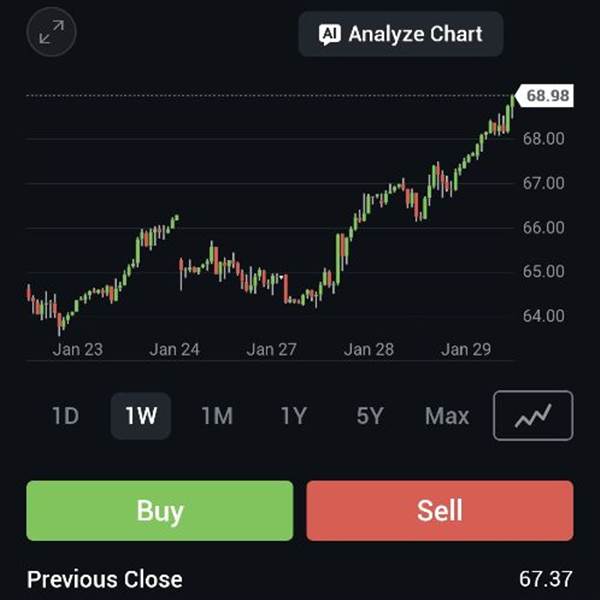Click the 68.98 current price tag

pos(547,96)
